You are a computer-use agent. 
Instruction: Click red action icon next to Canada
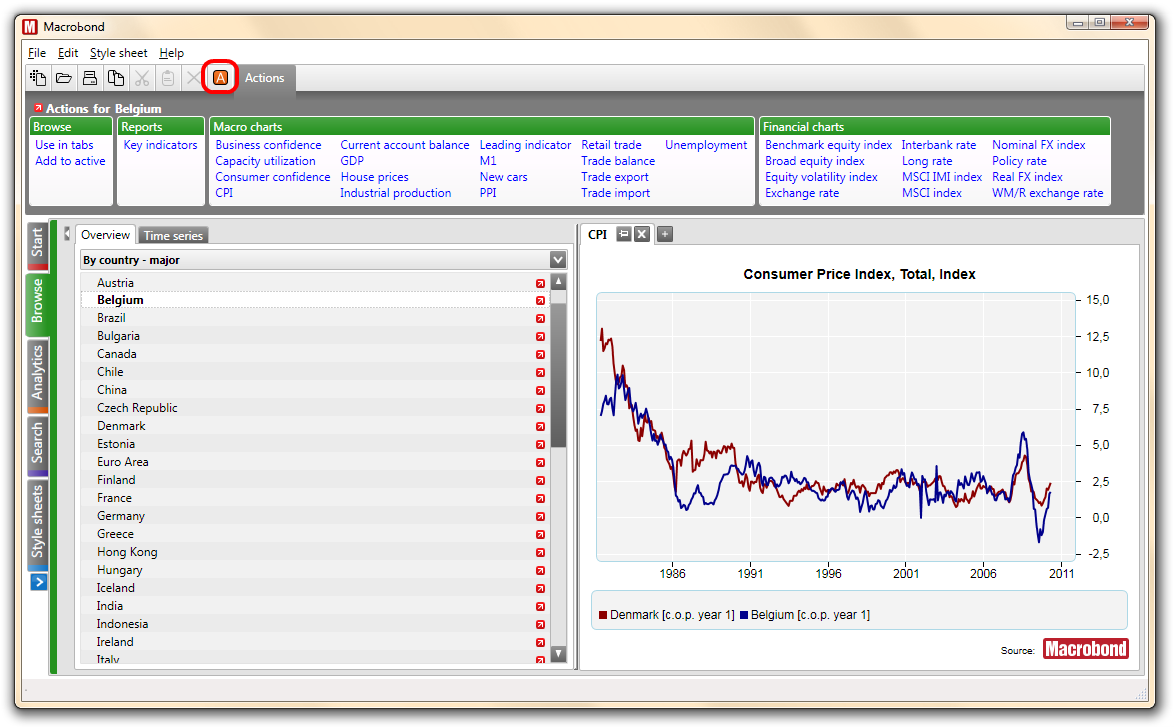tap(540, 354)
